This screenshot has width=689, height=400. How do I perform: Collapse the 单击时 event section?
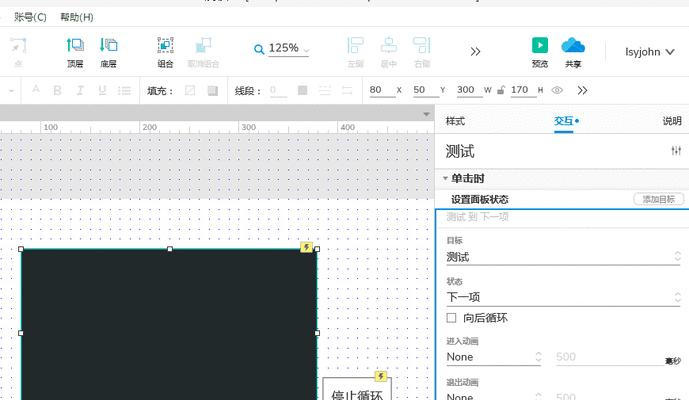445,178
